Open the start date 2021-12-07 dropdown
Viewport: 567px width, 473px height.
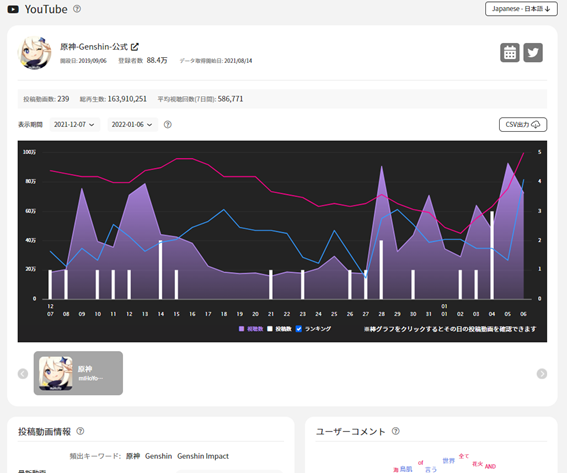74,124
